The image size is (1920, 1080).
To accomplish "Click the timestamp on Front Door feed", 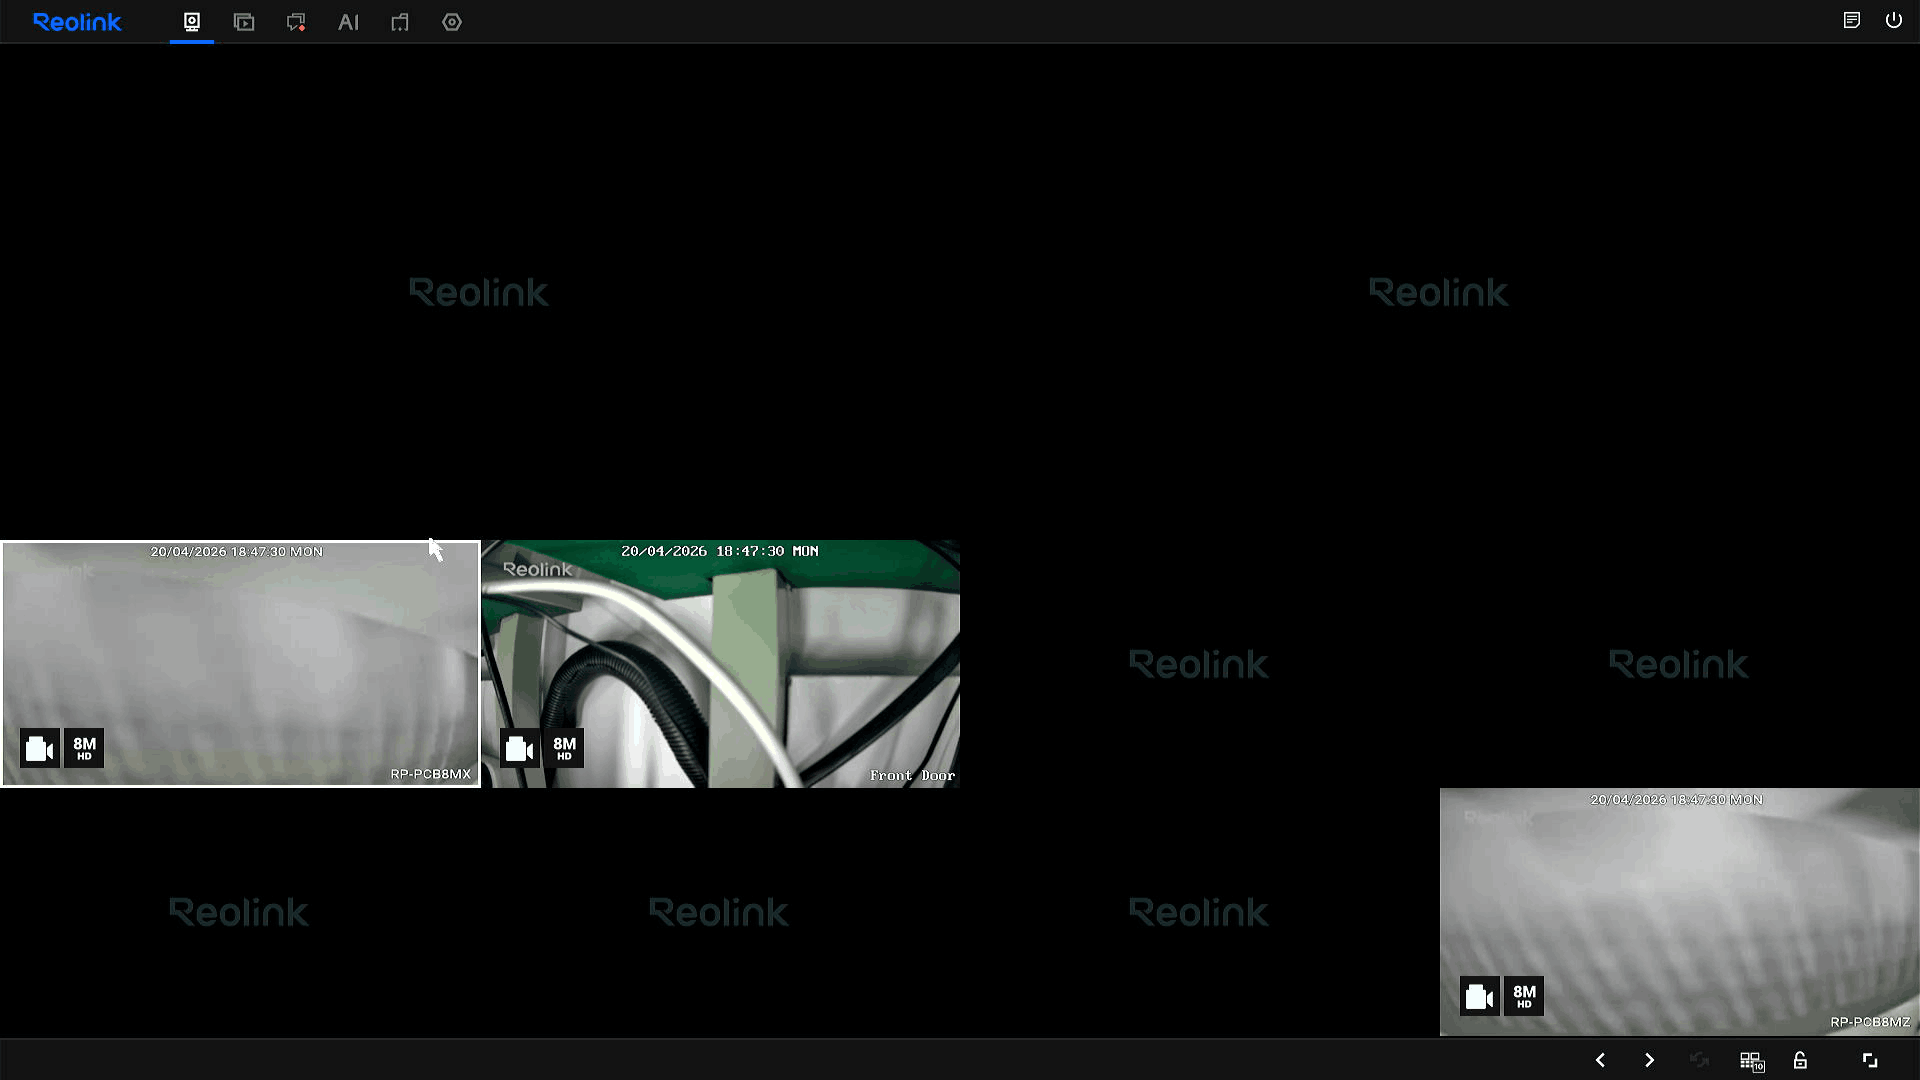I will [x=720, y=551].
